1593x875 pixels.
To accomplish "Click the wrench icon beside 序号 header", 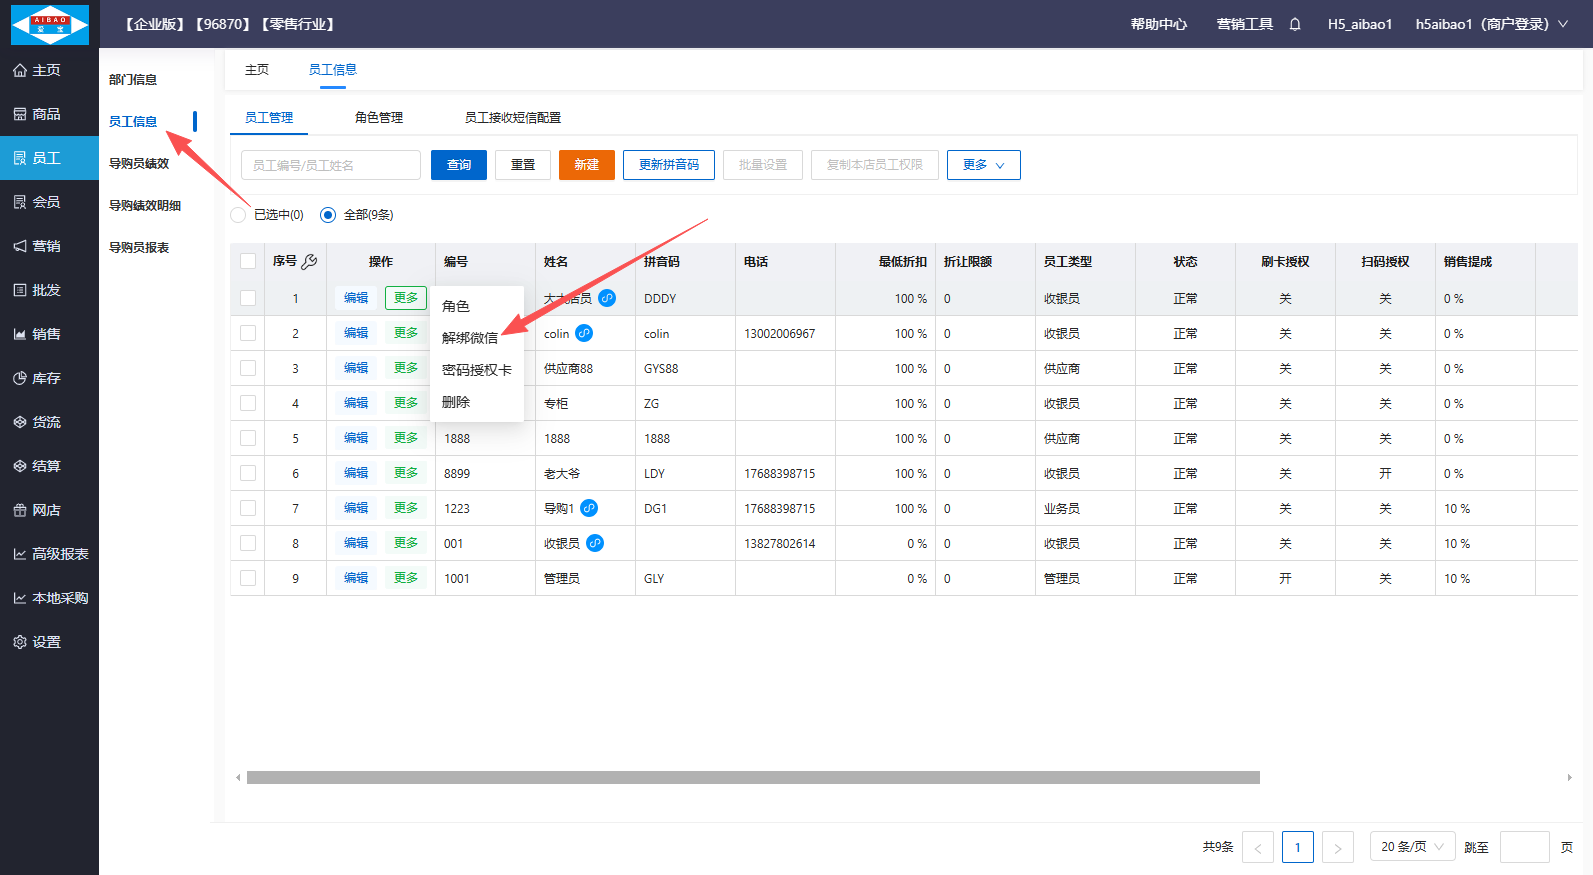I will click(x=310, y=261).
